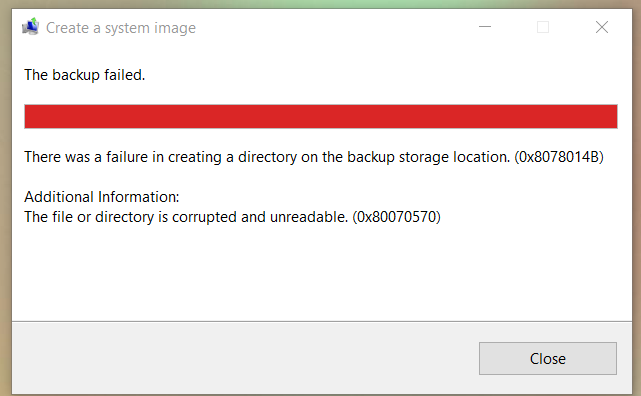
Task: Click the "Create a system image" title text
Action: (x=121, y=28)
